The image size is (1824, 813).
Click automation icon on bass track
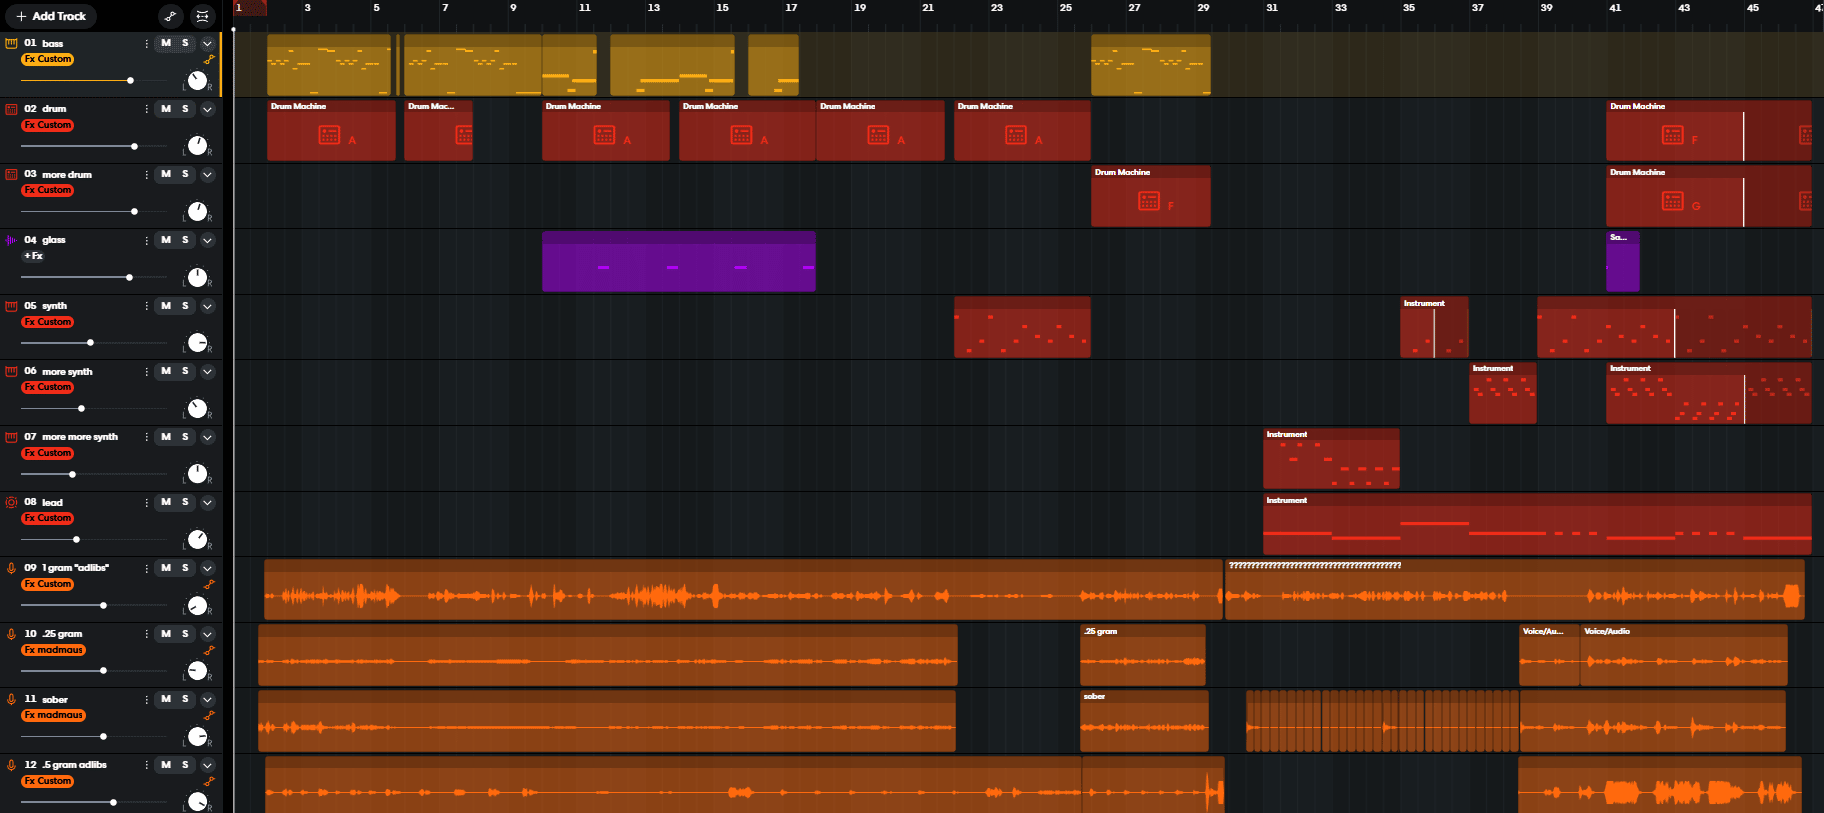click(x=209, y=60)
